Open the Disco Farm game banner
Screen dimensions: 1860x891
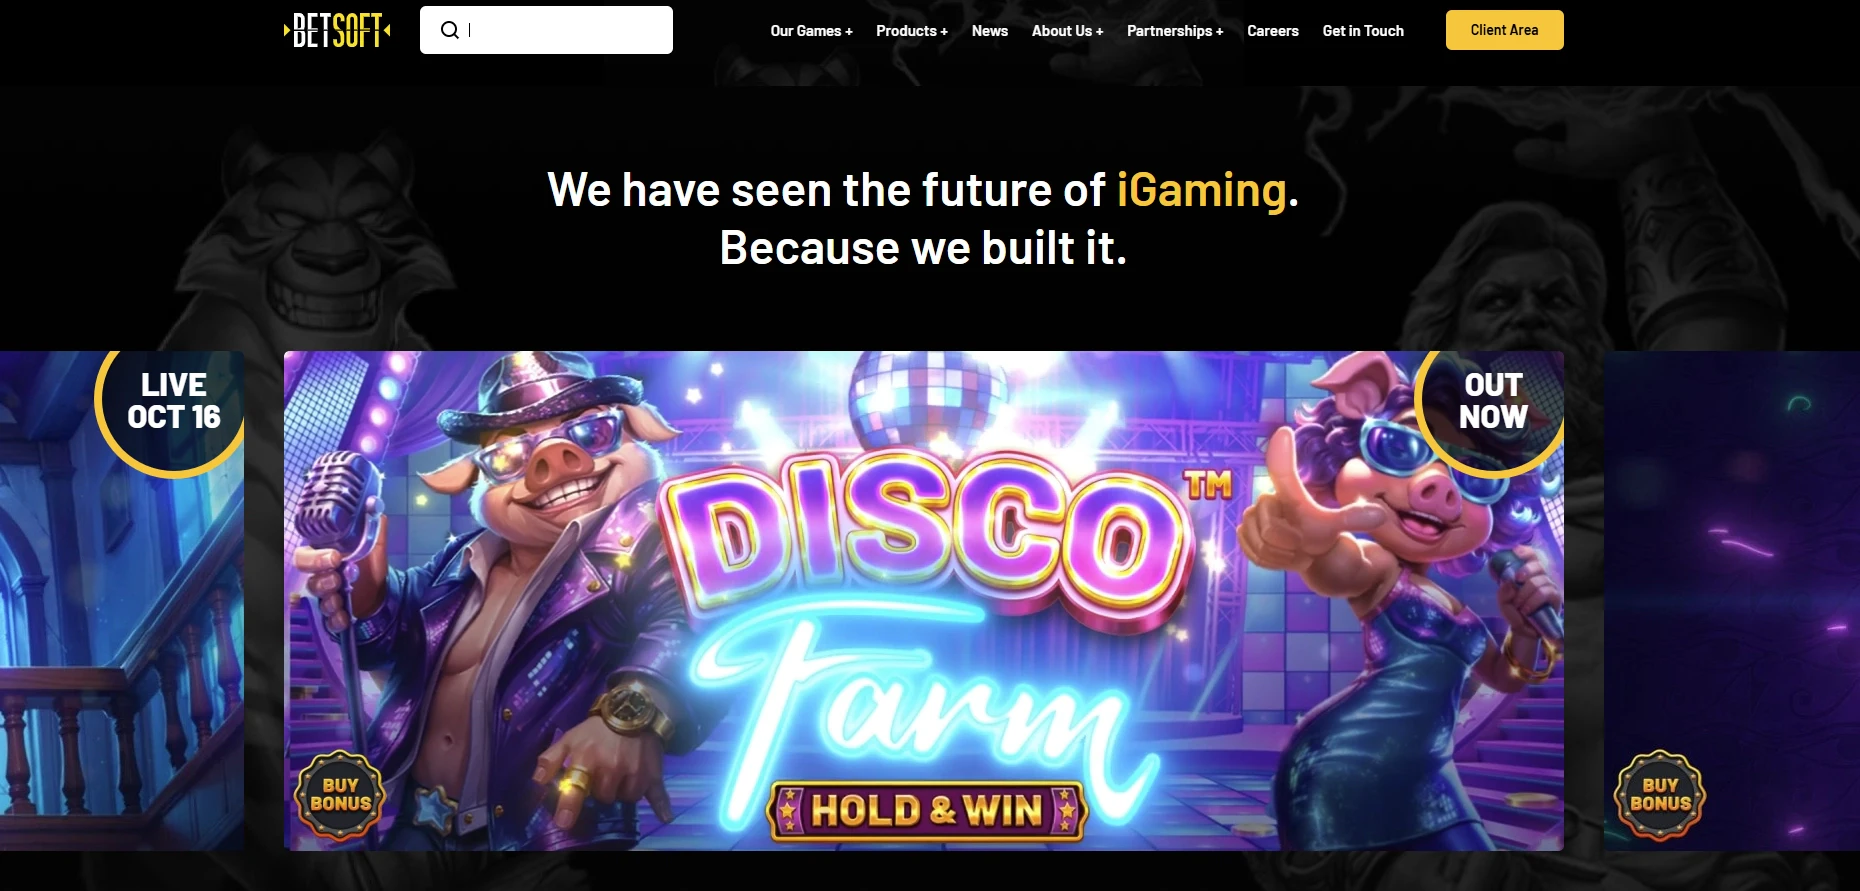923,600
